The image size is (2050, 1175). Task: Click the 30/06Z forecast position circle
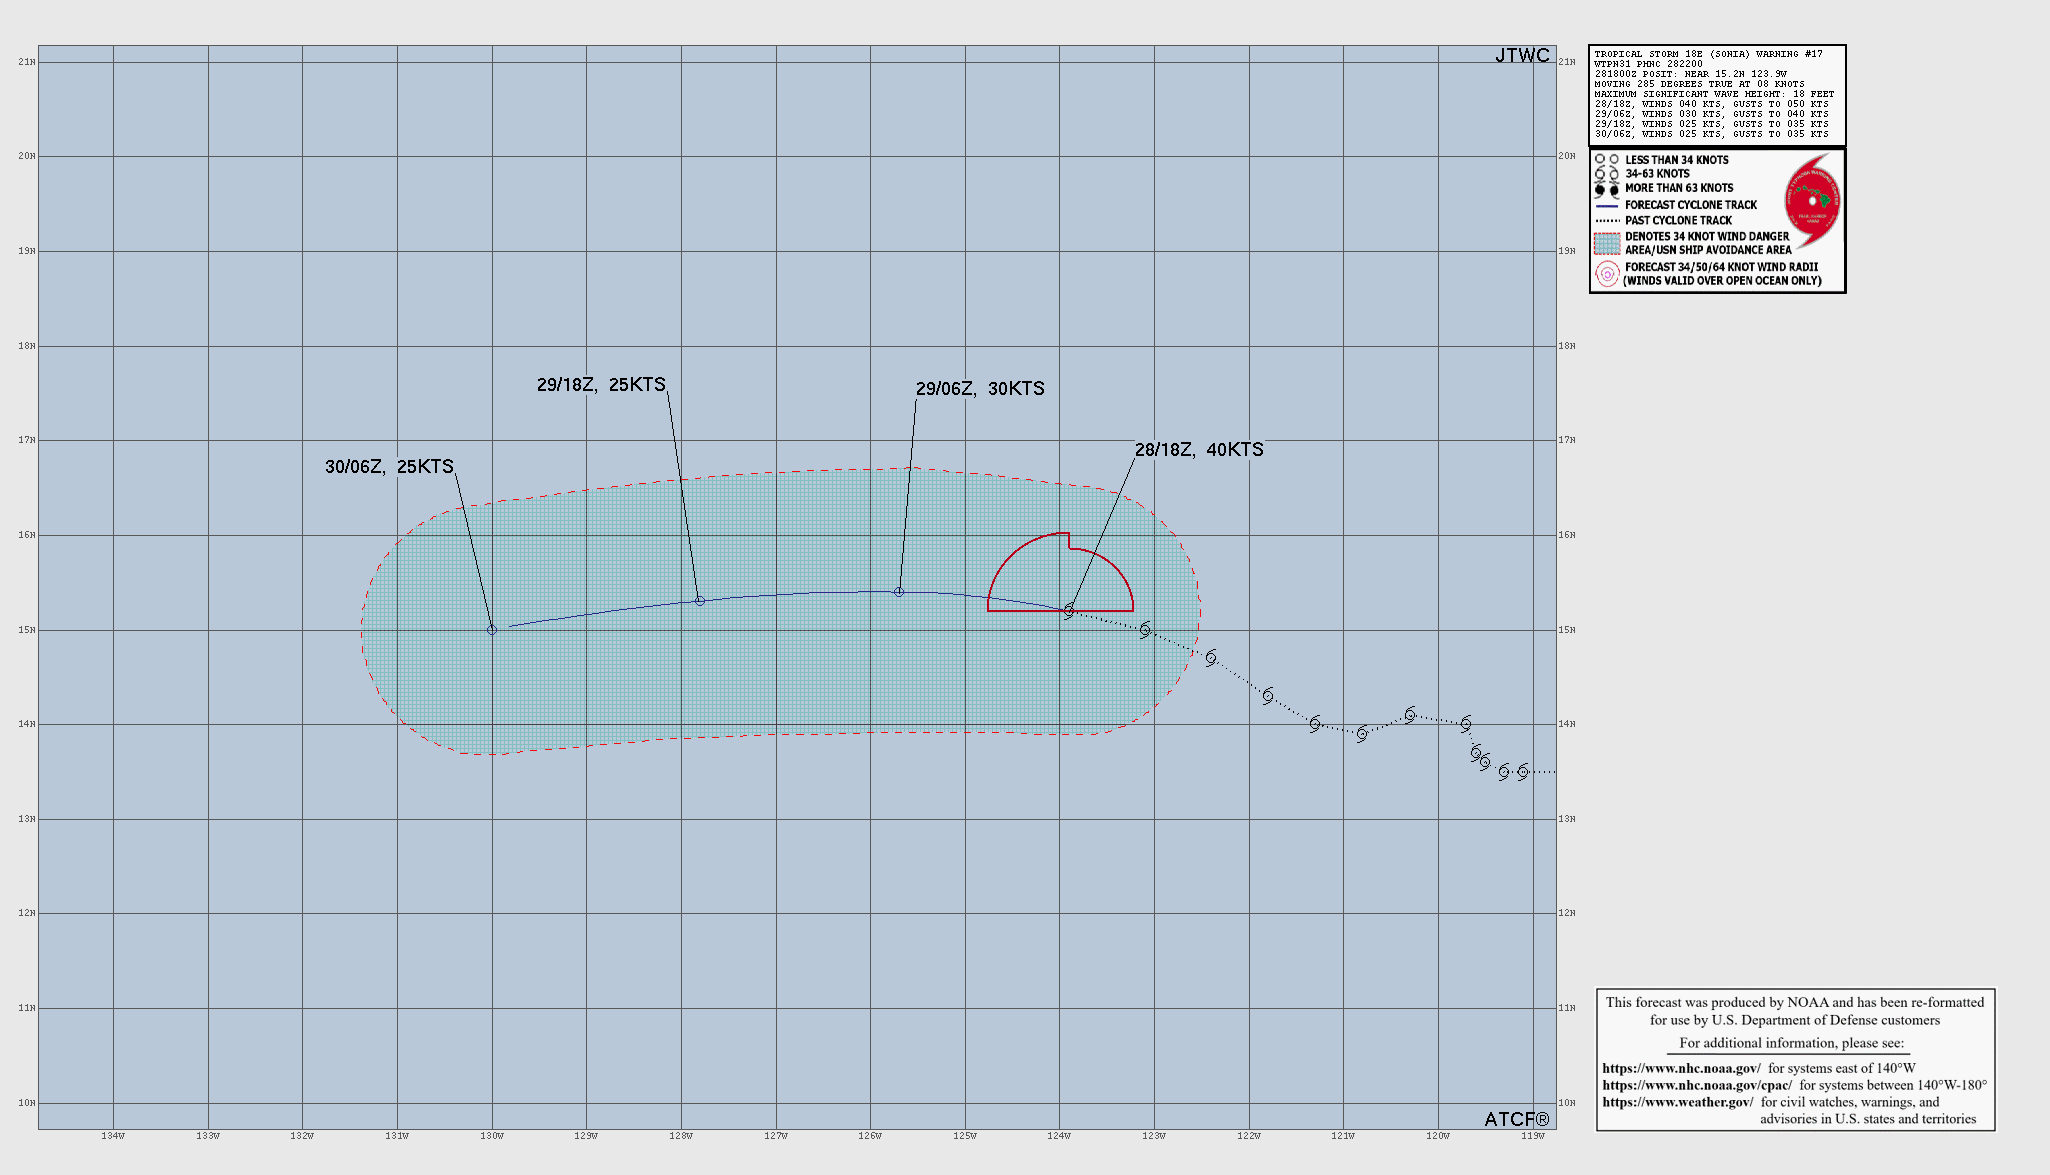click(x=492, y=630)
